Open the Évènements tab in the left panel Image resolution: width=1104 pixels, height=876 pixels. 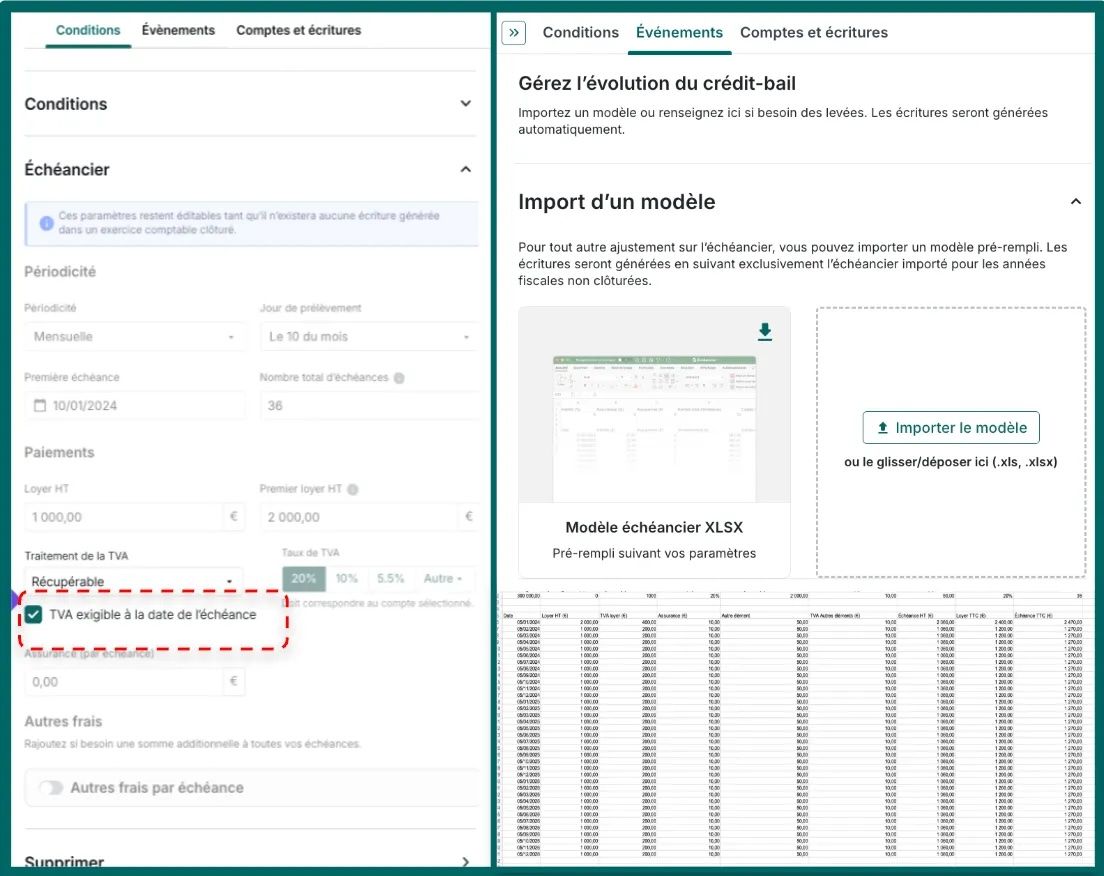(178, 30)
